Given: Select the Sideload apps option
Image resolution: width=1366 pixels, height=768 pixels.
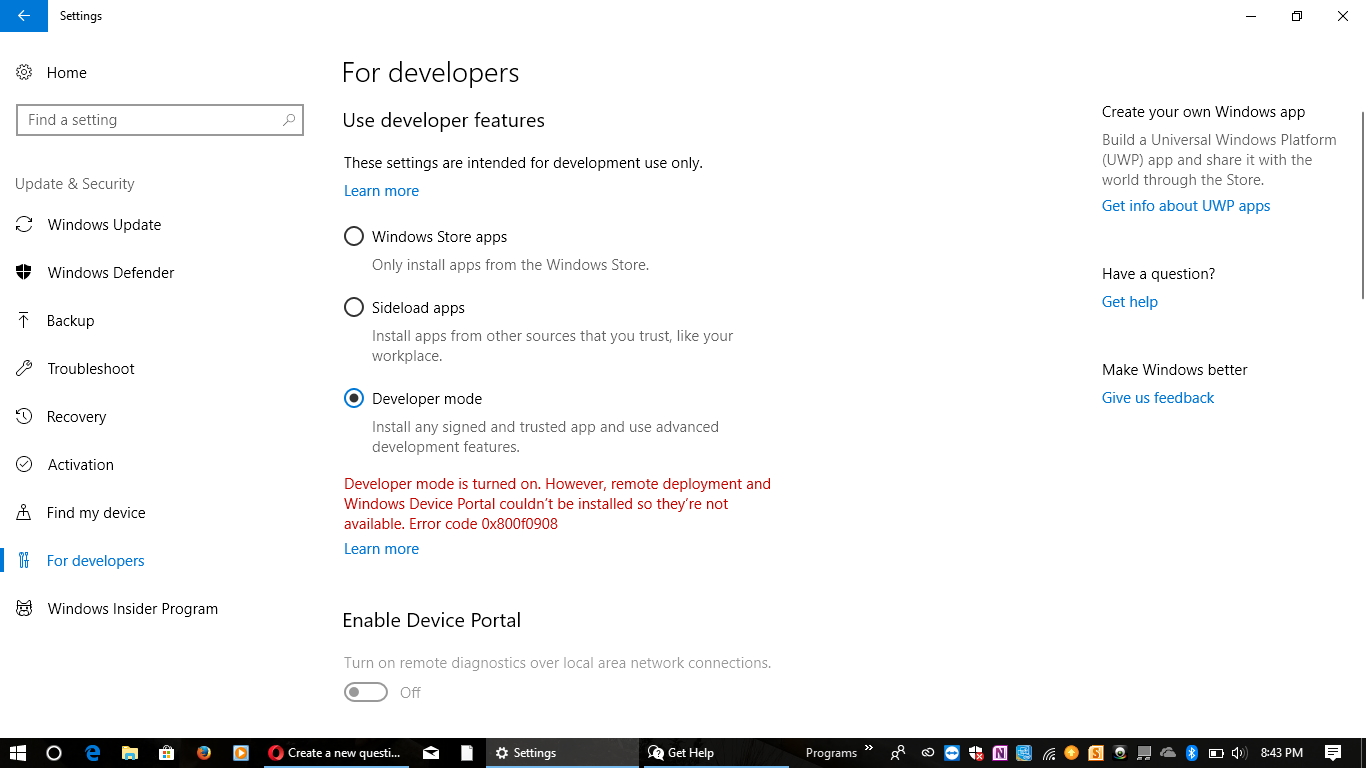Looking at the screenshot, I should [x=353, y=308].
